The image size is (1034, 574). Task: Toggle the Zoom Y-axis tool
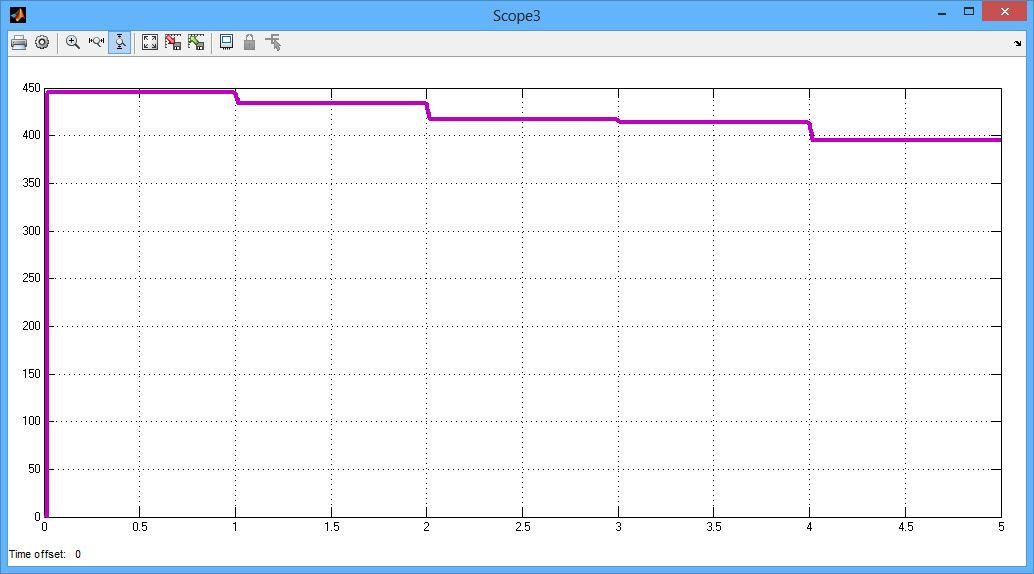[119, 43]
